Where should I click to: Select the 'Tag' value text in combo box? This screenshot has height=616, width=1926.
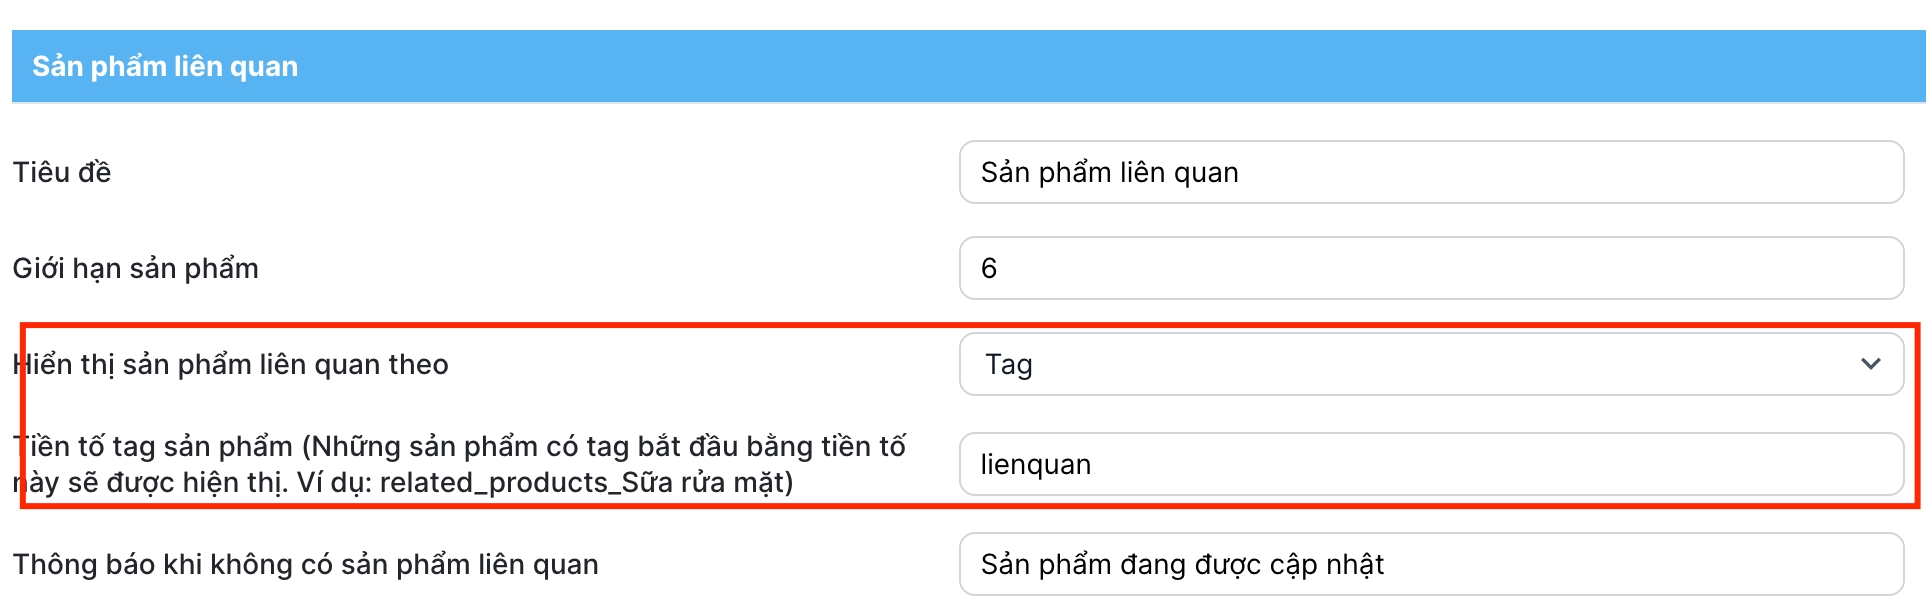pos(1008,364)
